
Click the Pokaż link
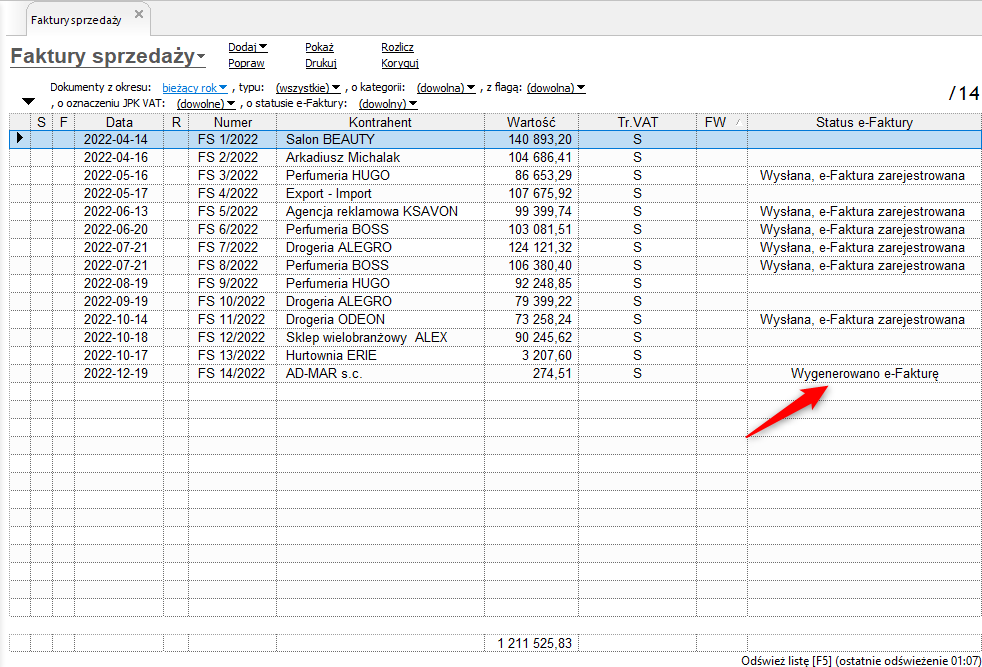point(319,47)
